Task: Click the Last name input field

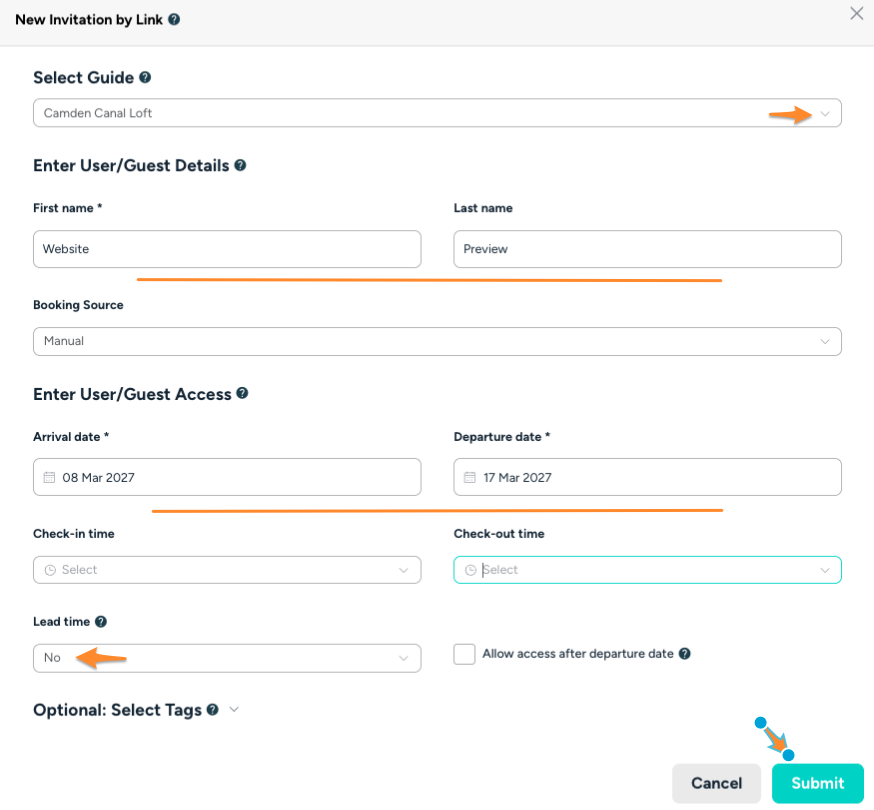Action: pyautogui.click(x=646, y=249)
